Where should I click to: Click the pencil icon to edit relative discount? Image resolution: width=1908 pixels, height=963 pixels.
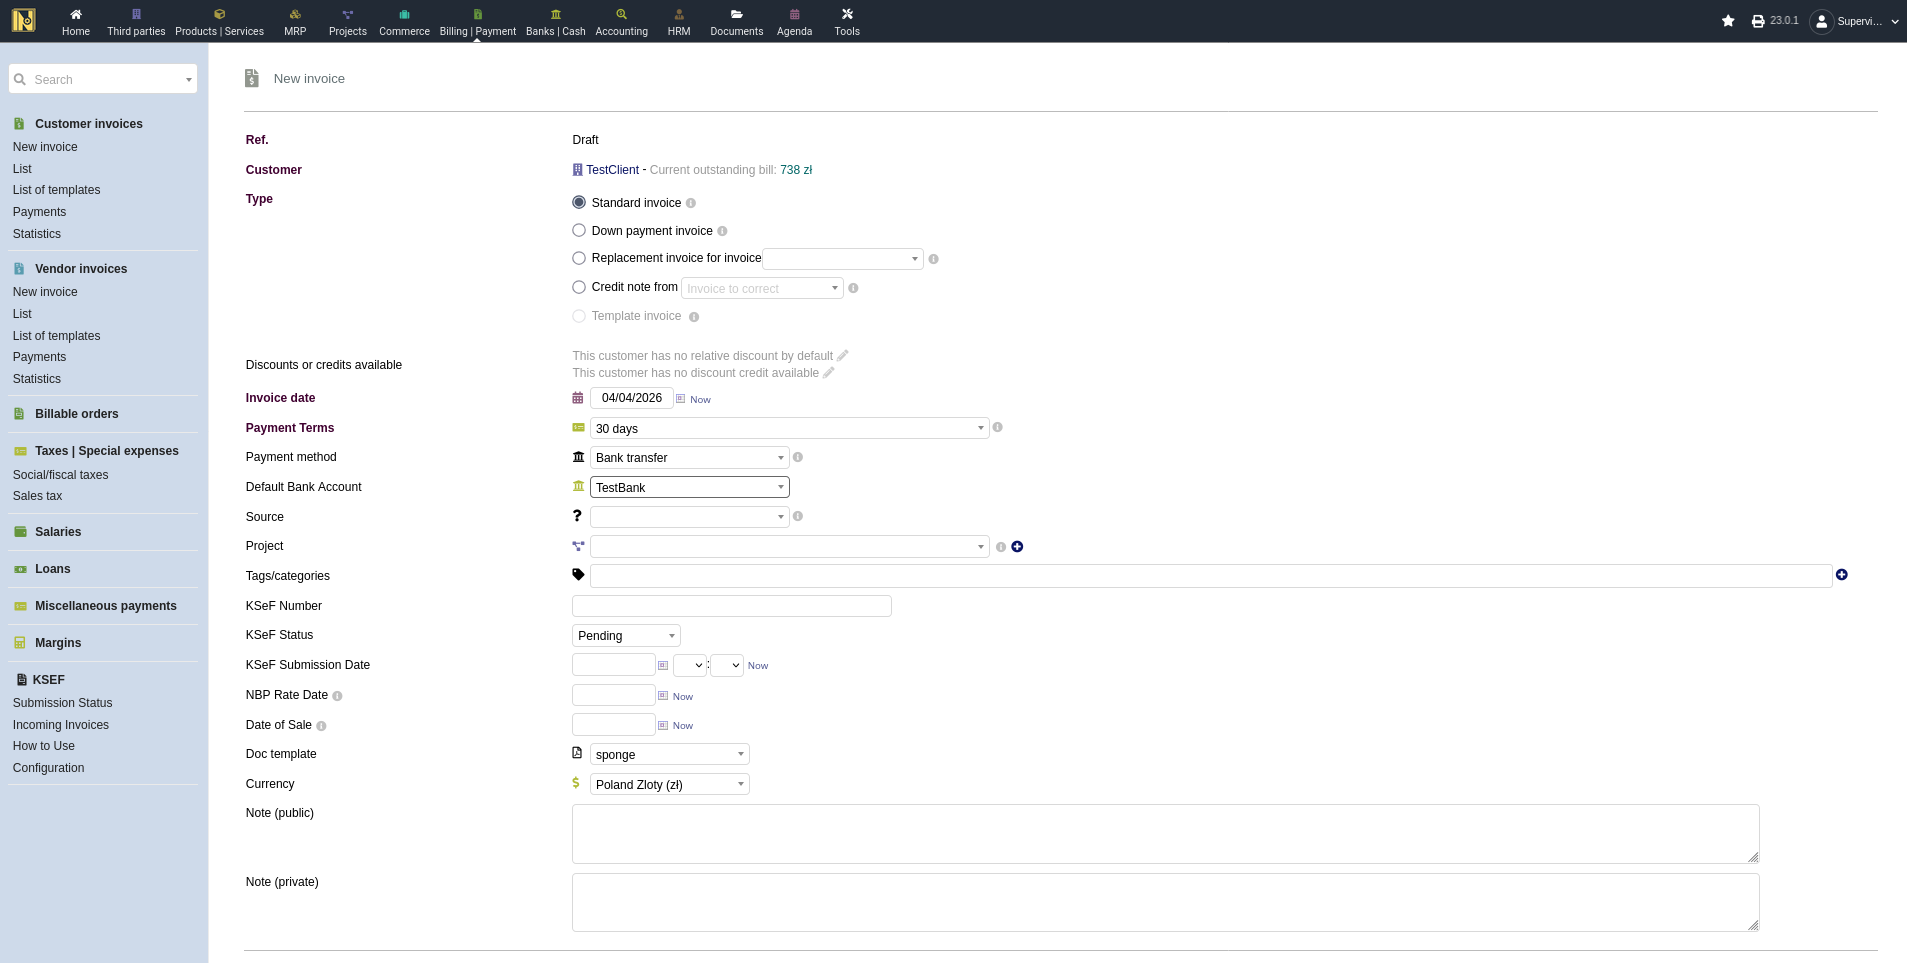(843, 356)
